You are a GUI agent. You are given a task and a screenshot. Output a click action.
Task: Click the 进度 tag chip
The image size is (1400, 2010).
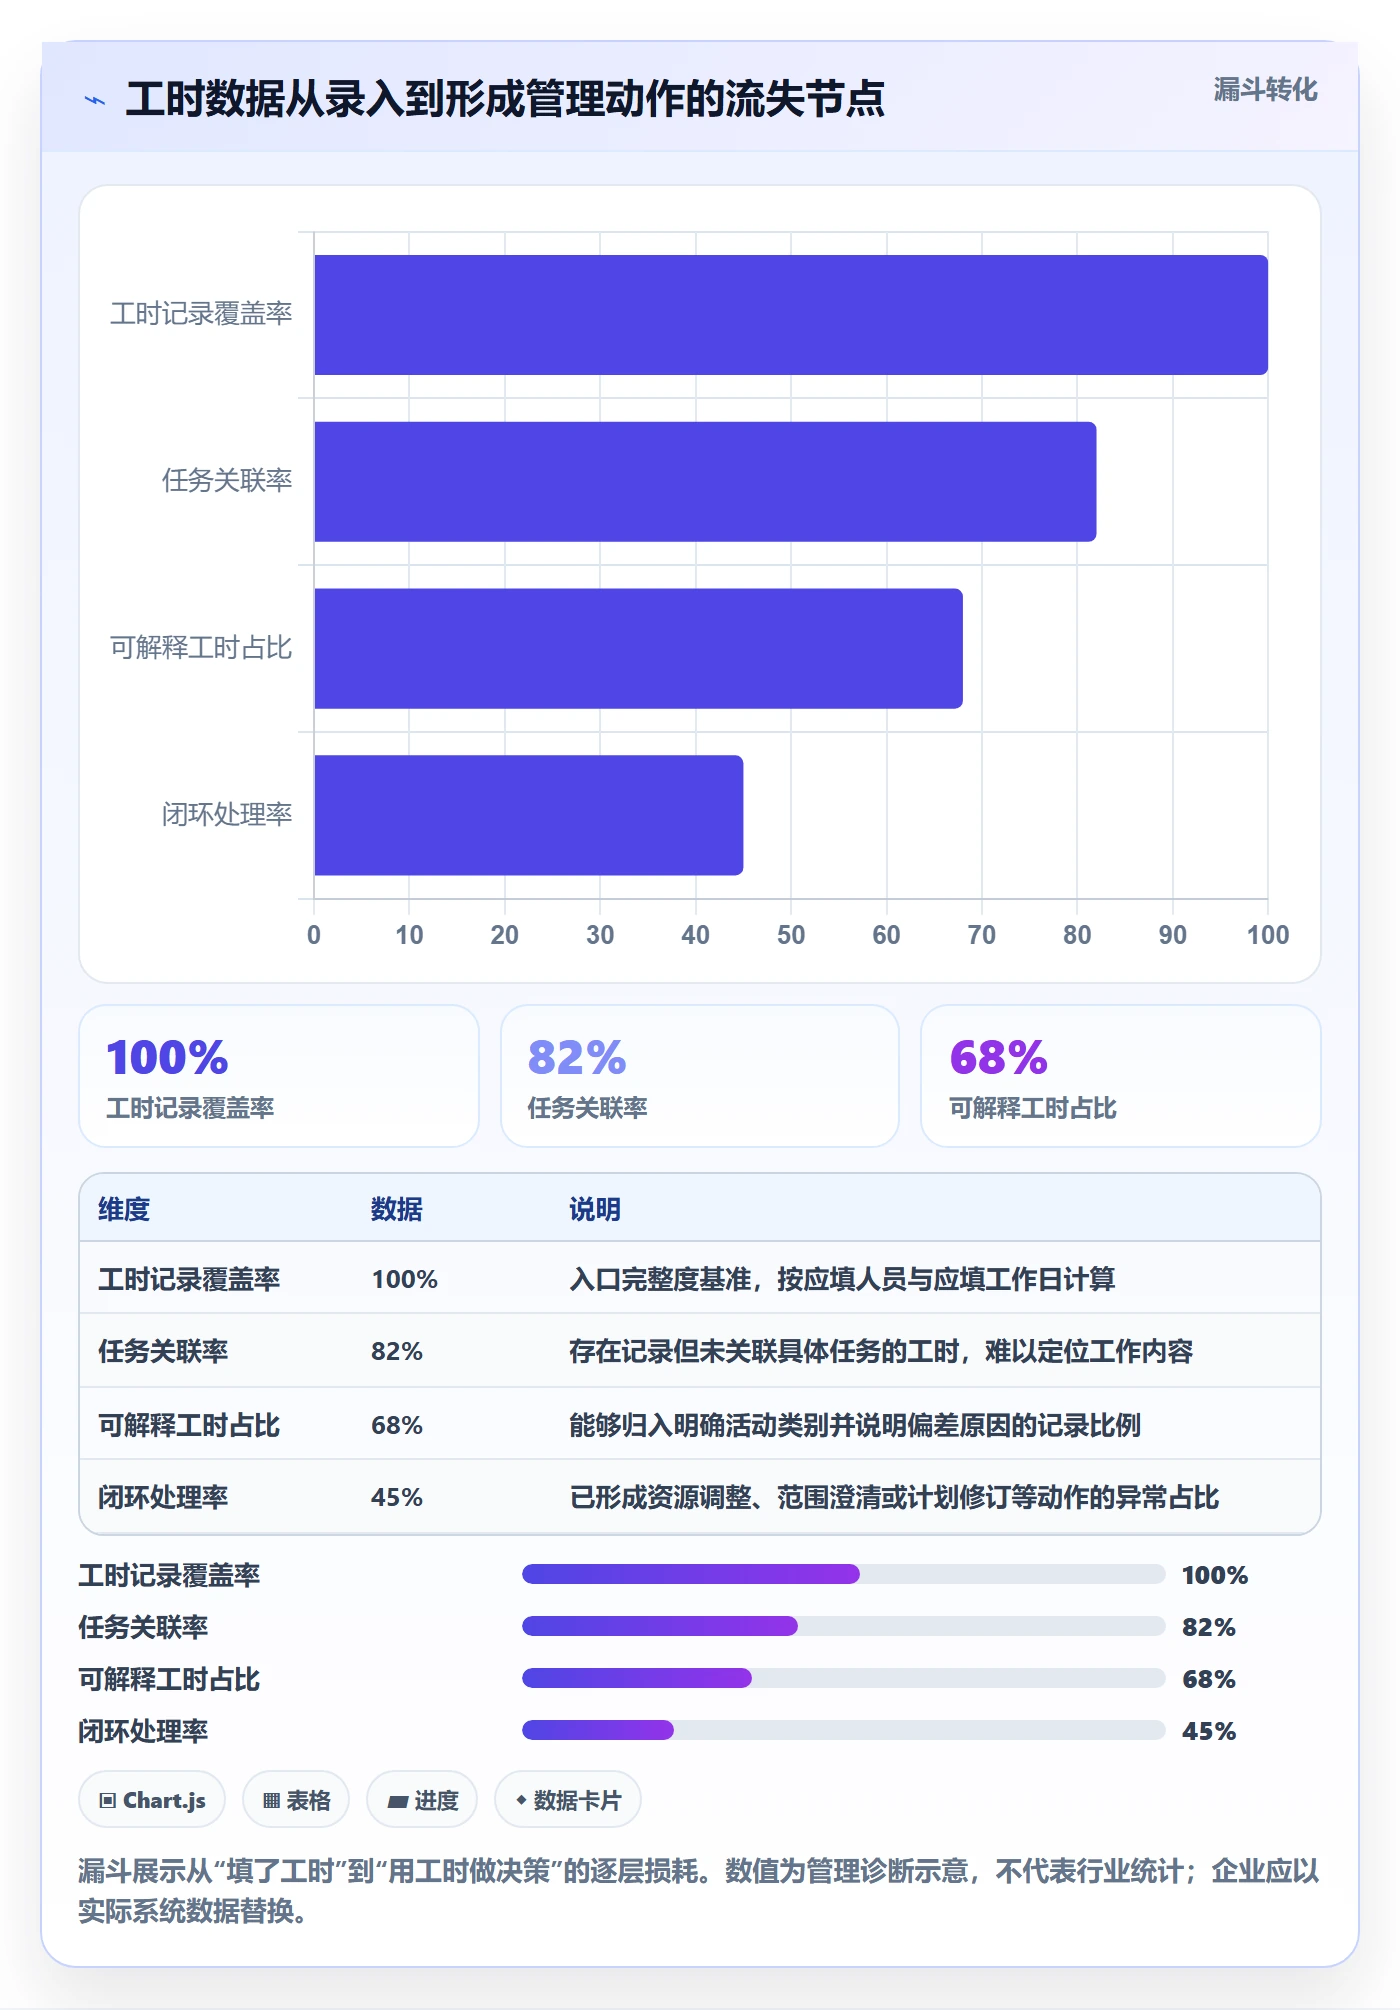[422, 1800]
